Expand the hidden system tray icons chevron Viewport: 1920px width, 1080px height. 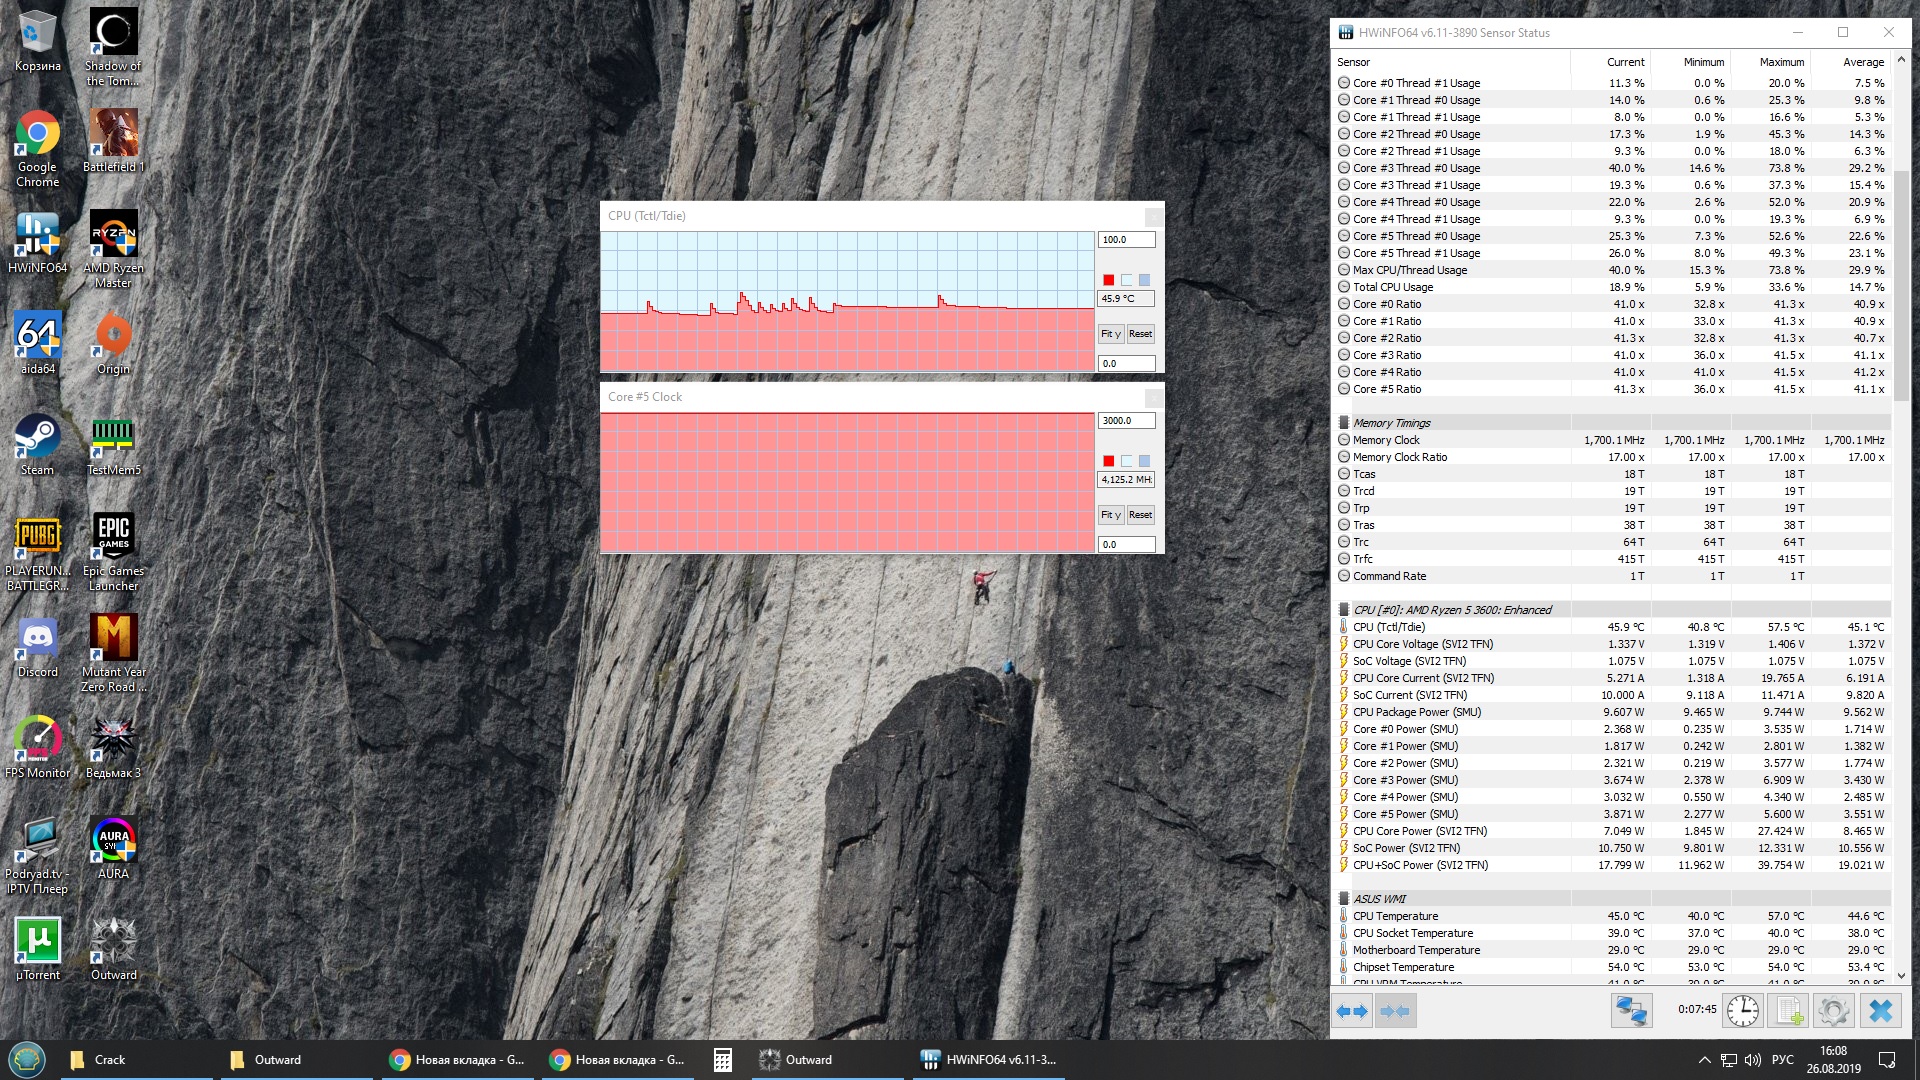1704,1060
